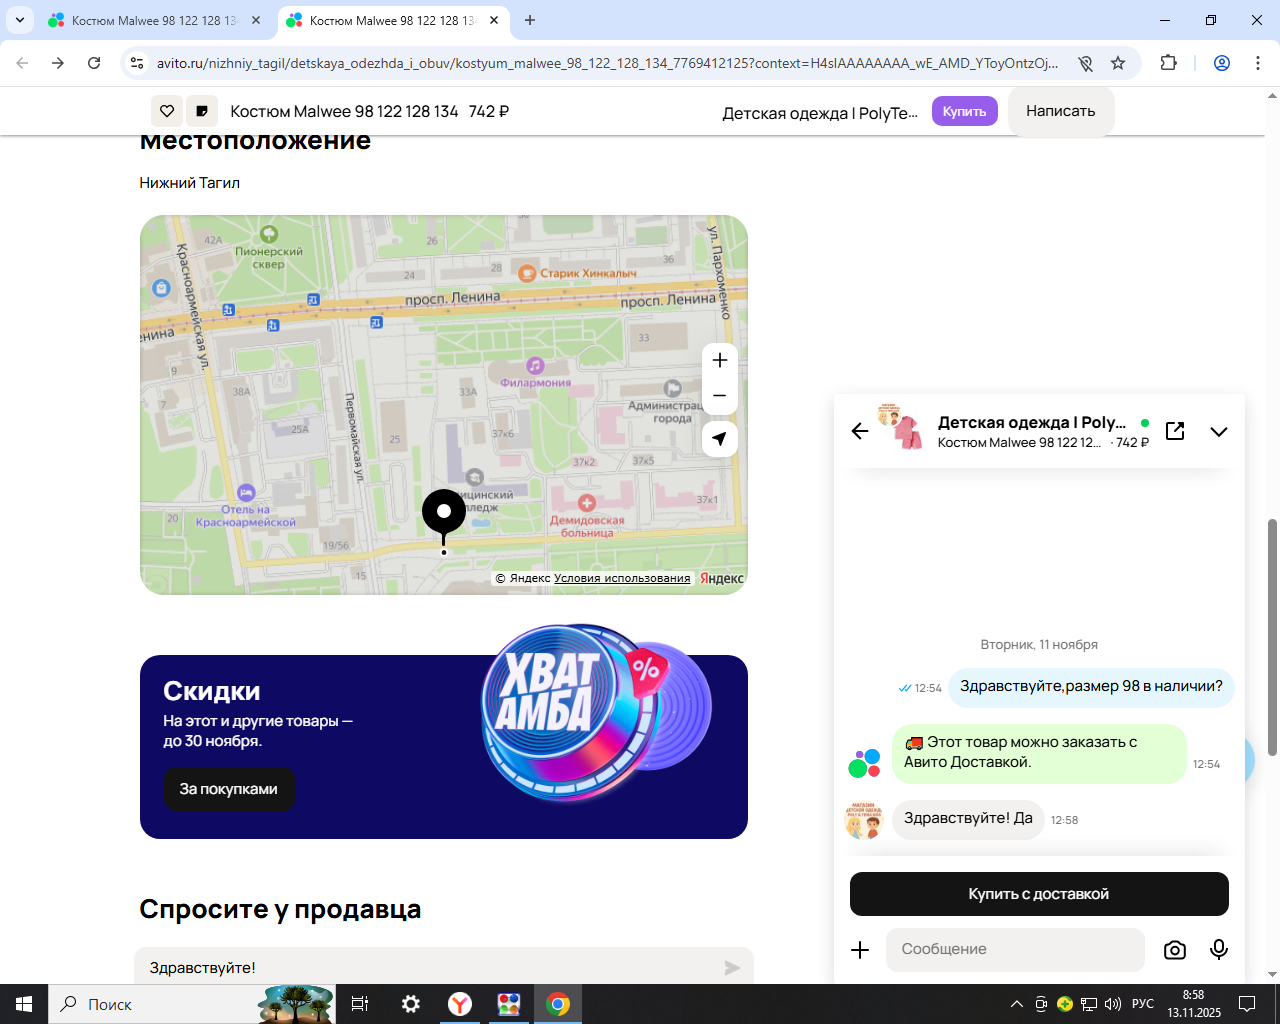The height and width of the screenshot is (1024, 1280).
Task: Switch to the first Костюм Malwee tab
Action: tap(154, 20)
